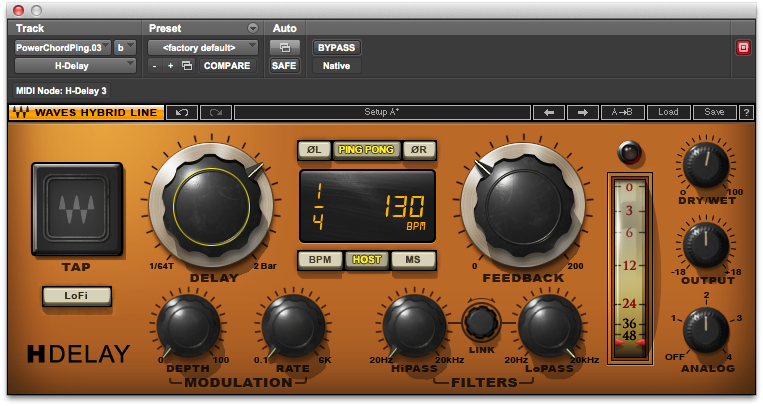The height and width of the screenshot is (406, 763).
Task: Click the output level meter
Action: (629, 268)
